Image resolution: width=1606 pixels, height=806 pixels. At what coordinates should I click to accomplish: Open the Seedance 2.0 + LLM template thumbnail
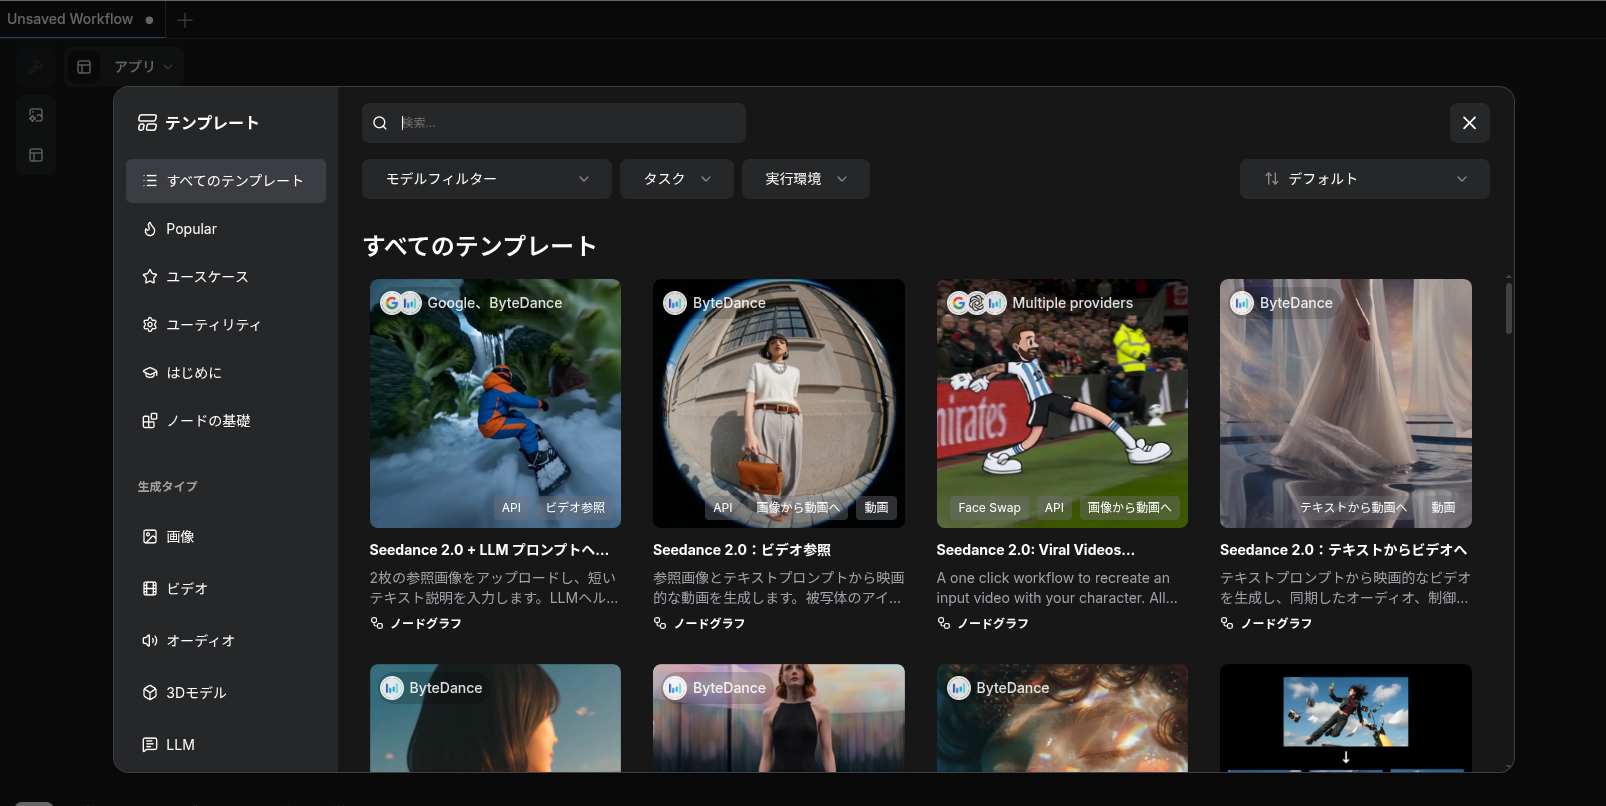(495, 403)
